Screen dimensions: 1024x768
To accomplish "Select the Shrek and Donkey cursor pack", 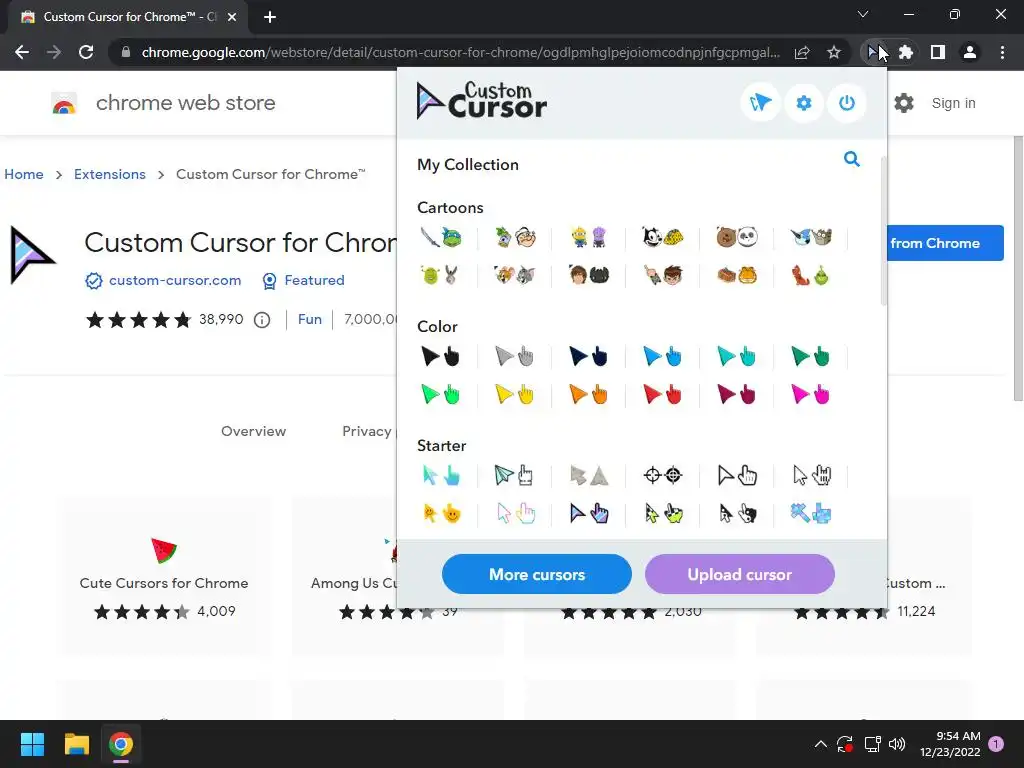I will [441, 276].
